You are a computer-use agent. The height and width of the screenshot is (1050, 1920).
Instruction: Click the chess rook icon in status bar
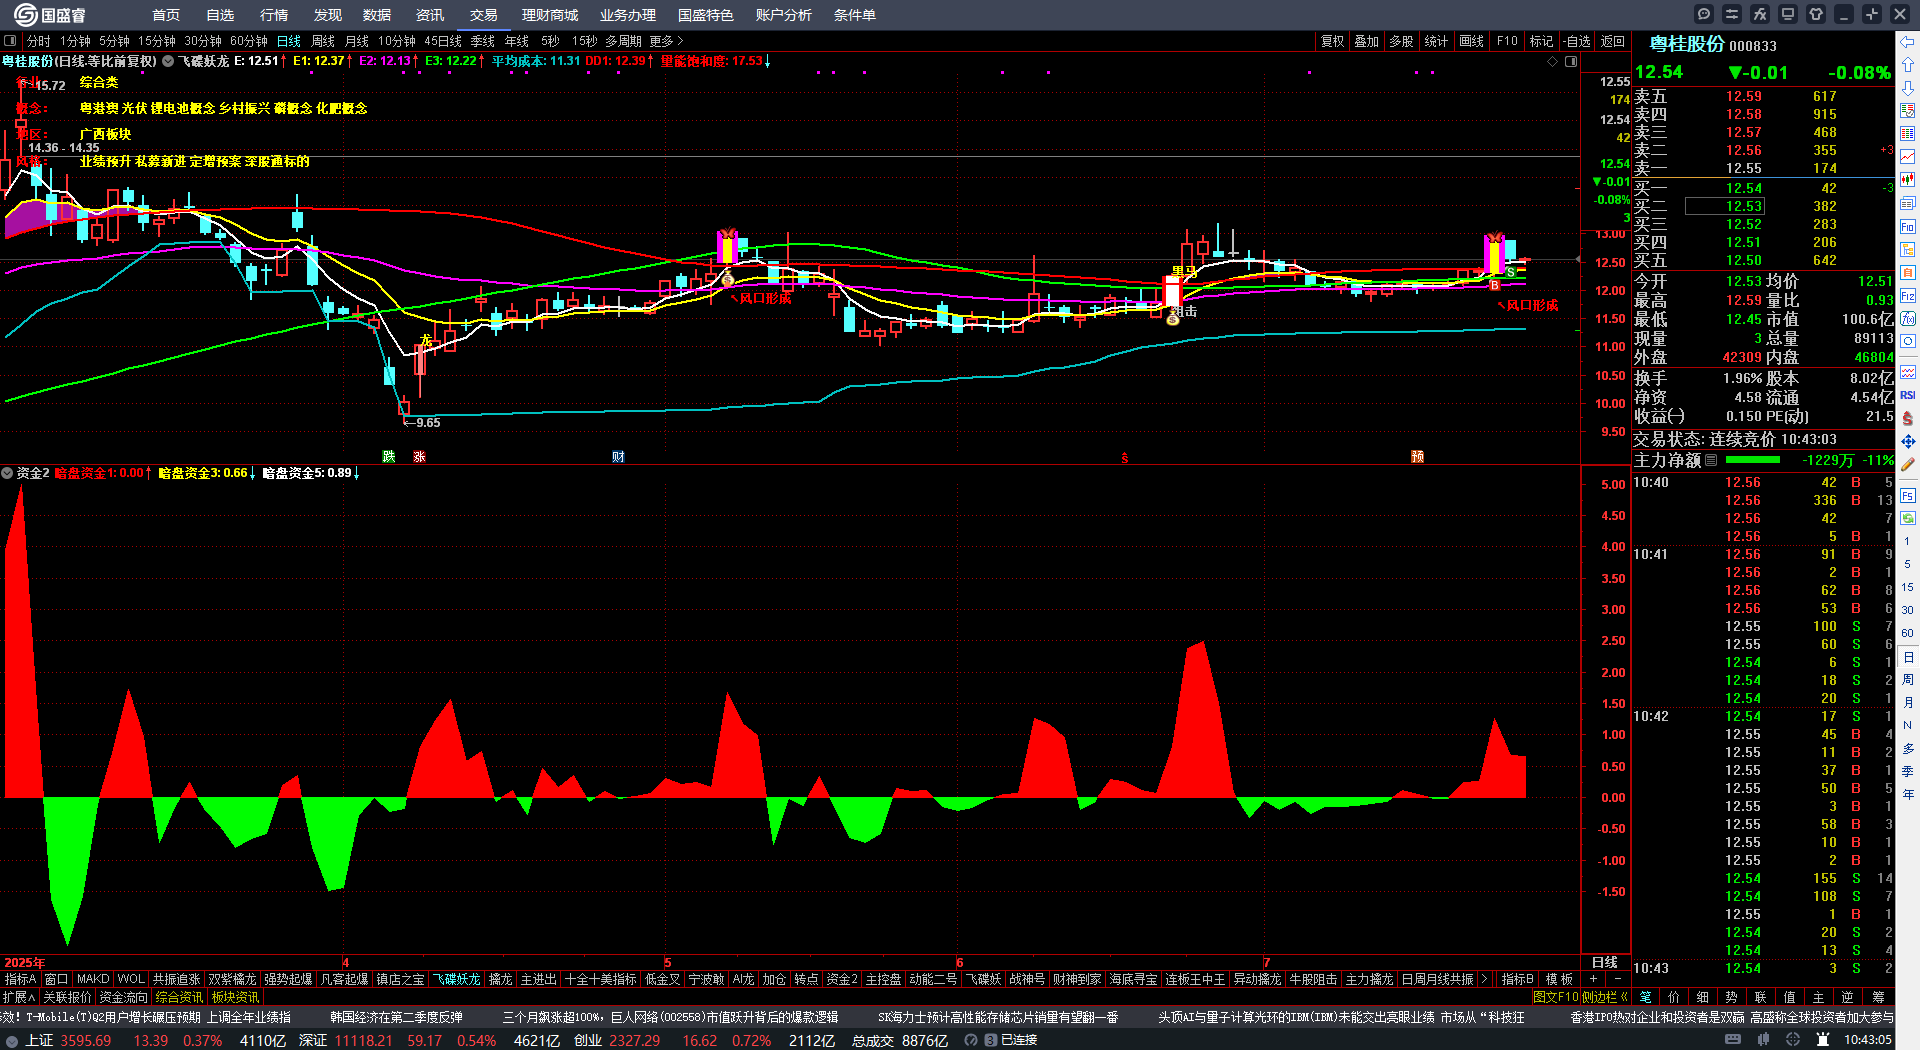pyautogui.click(x=1823, y=1040)
